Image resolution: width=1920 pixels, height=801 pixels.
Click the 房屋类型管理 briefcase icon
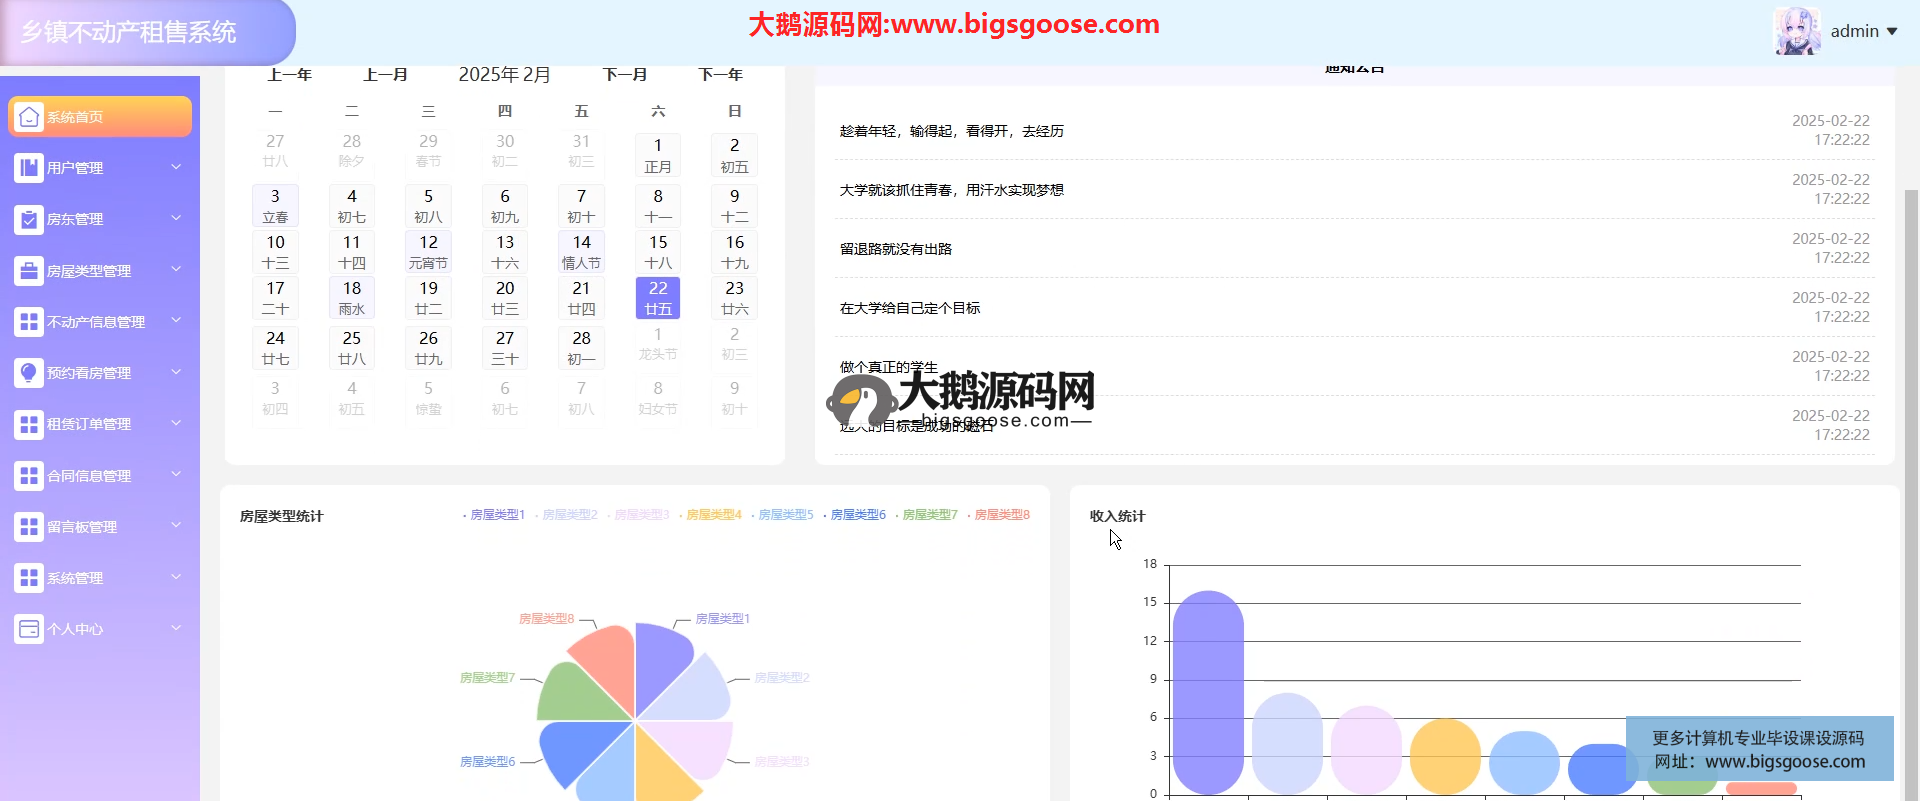(x=29, y=271)
